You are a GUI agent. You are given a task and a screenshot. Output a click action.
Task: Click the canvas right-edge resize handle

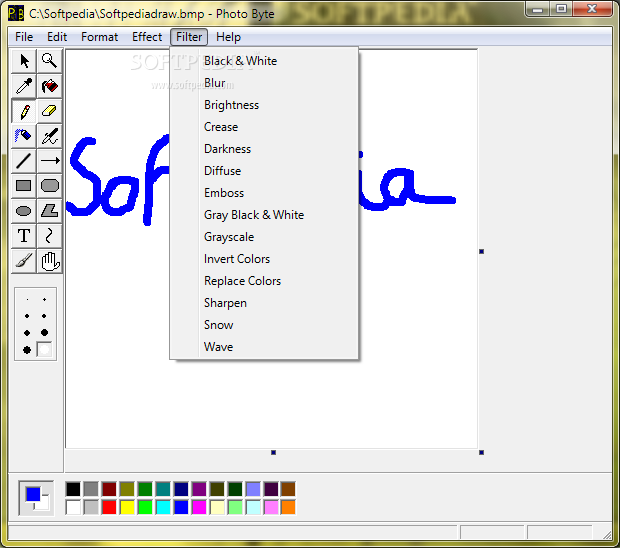click(481, 251)
